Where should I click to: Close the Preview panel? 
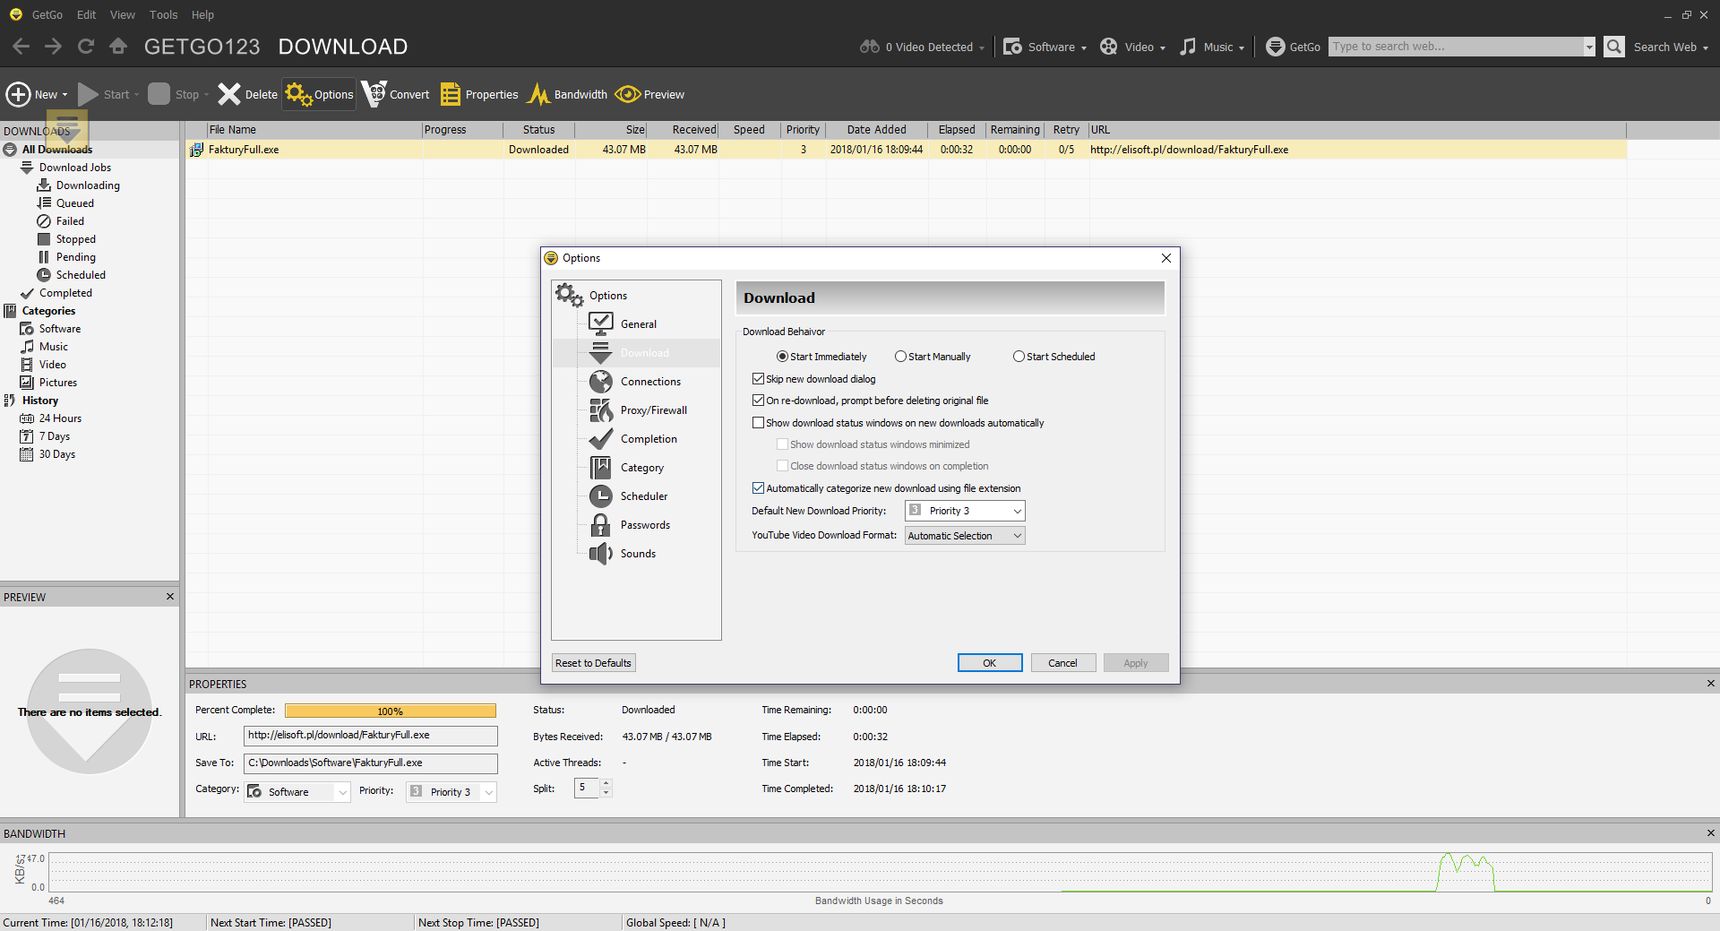170,596
